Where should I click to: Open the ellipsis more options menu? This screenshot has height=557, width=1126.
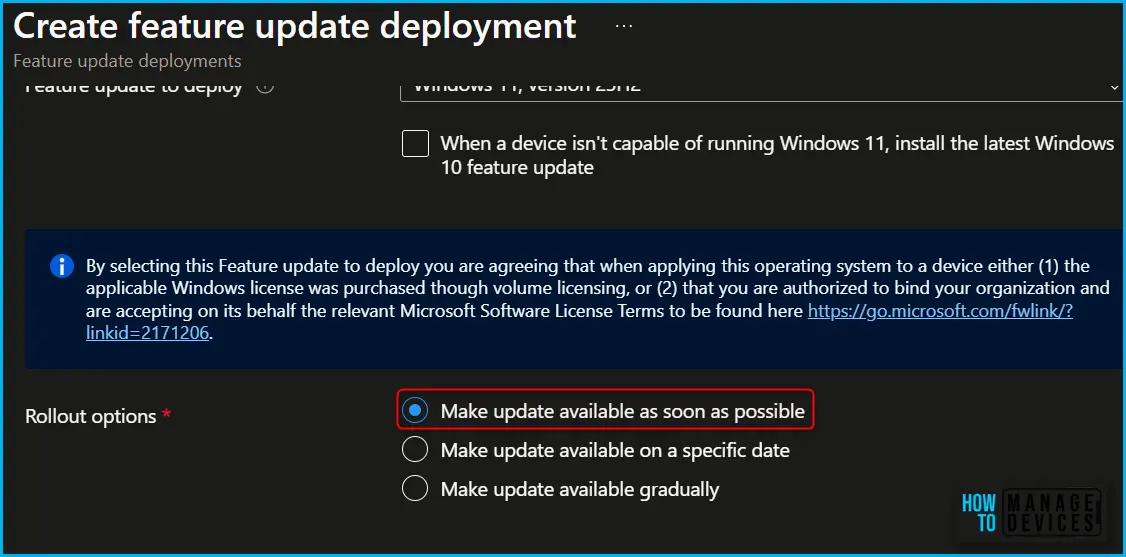624,26
